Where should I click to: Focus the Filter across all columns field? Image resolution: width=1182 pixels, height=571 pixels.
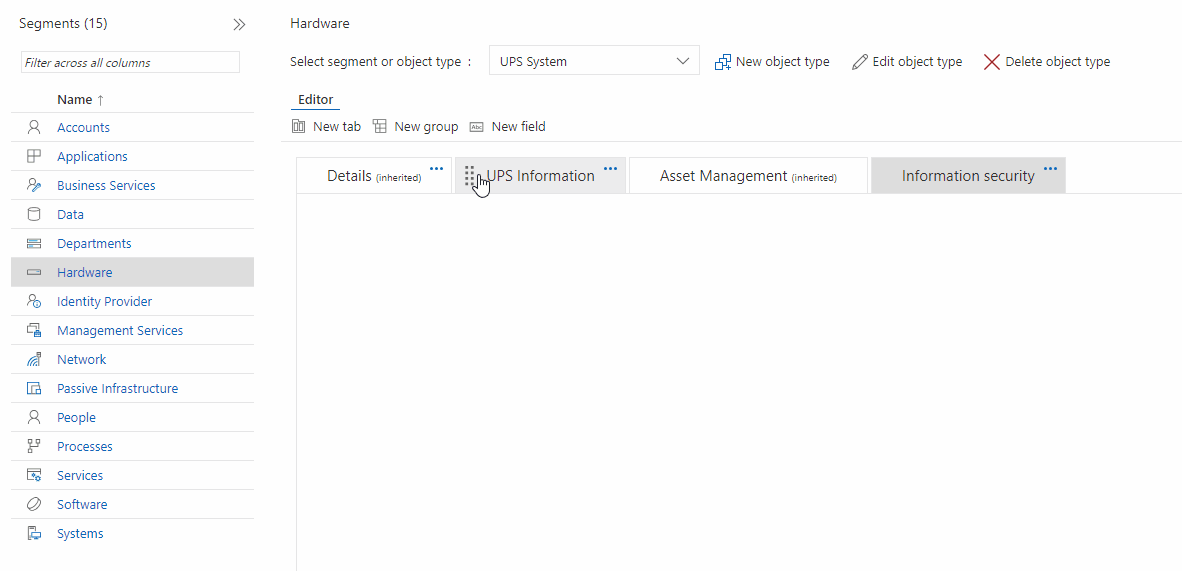130,63
